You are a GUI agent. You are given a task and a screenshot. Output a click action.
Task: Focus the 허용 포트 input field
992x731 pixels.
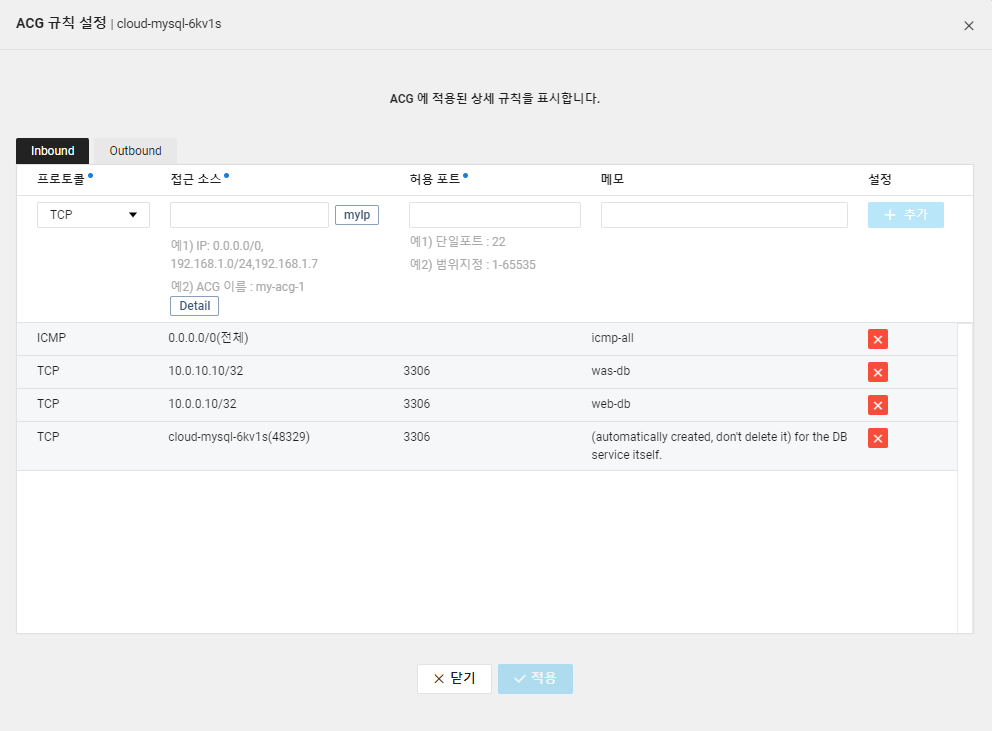coord(495,215)
